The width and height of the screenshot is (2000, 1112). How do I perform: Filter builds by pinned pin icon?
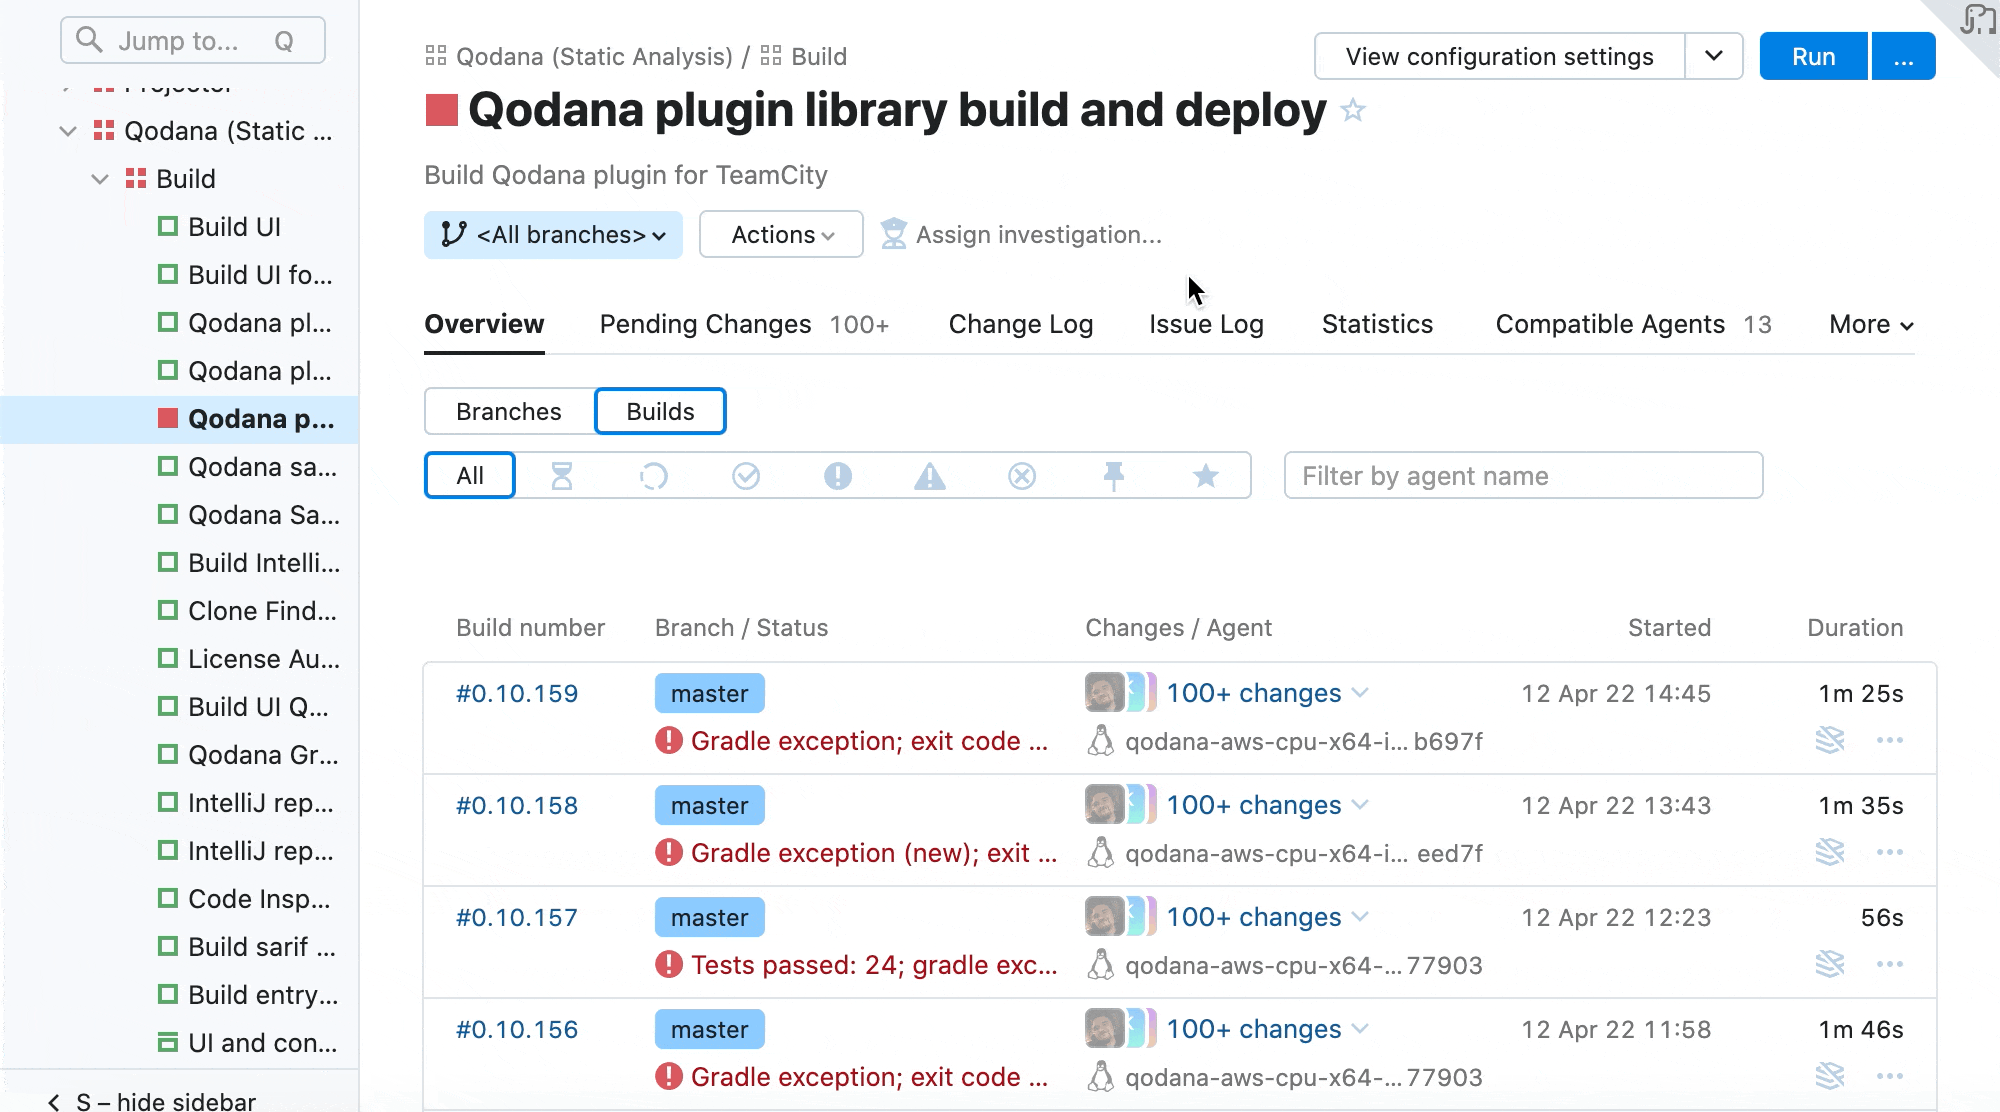coord(1114,476)
